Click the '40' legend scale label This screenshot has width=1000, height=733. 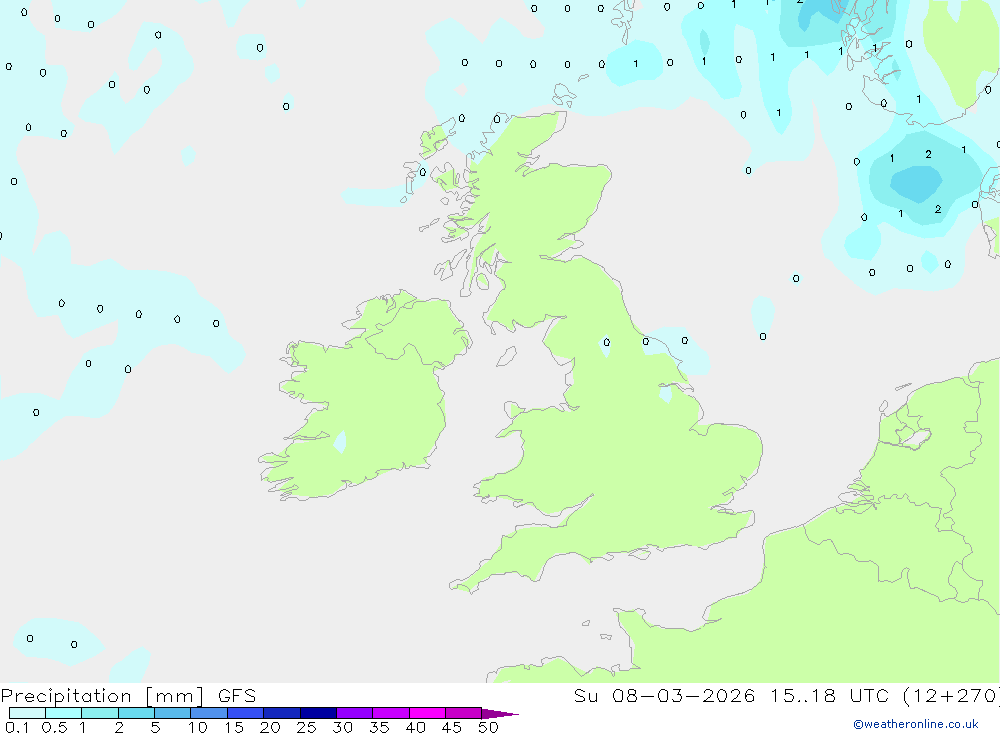415,727
